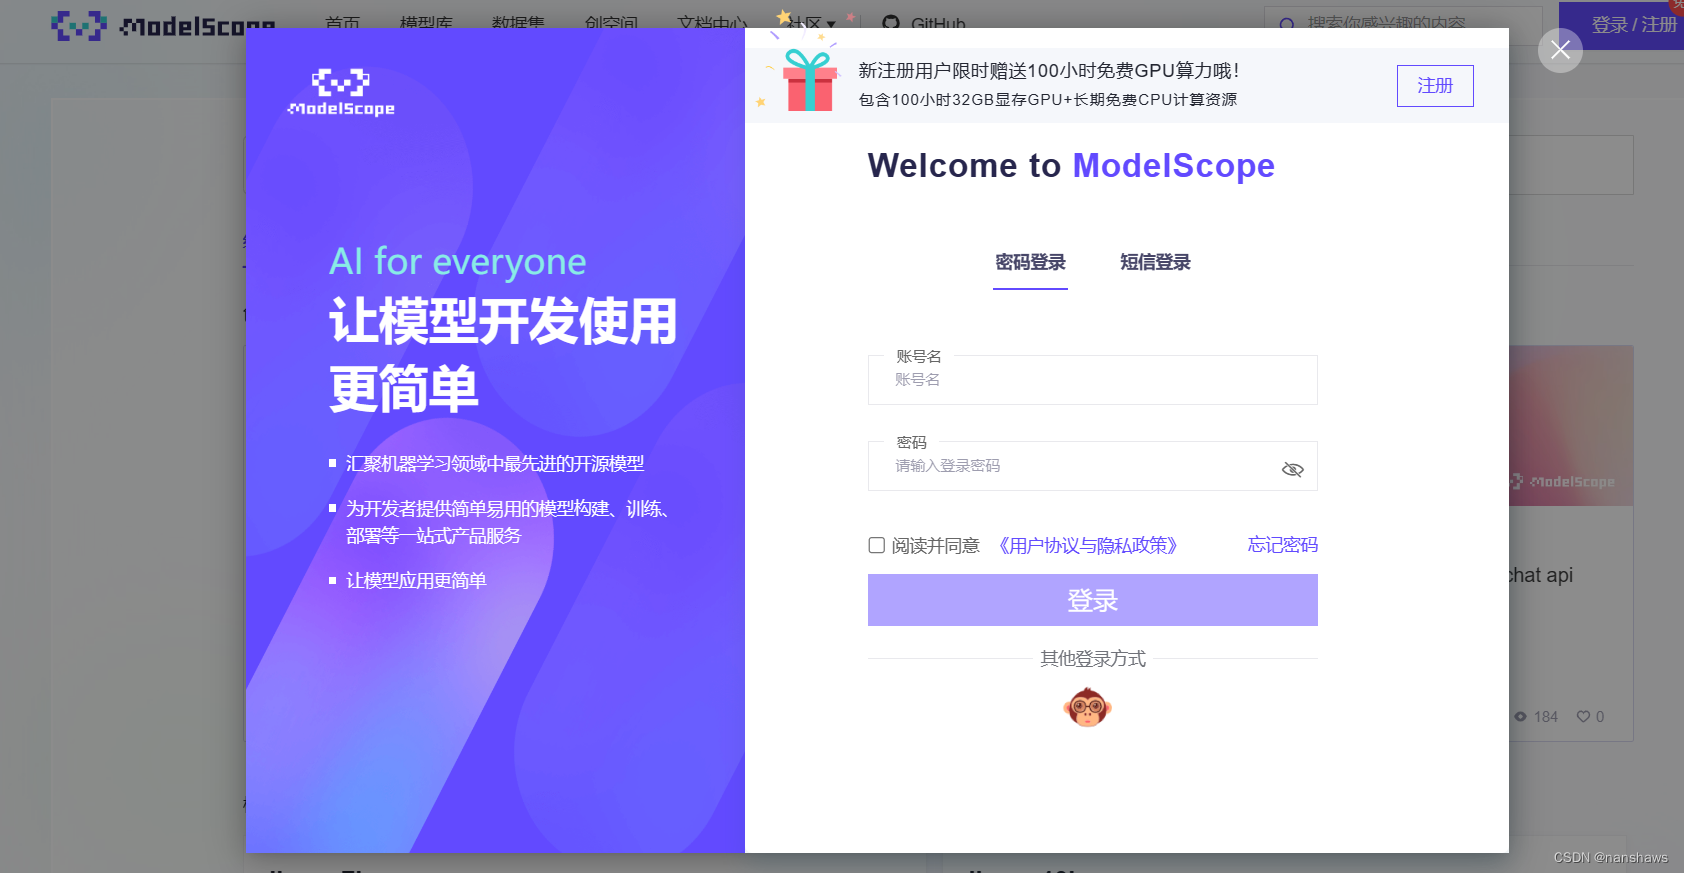Toggle password visibility eye icon
1684x873 pixels.
[x=1292, y=469]
